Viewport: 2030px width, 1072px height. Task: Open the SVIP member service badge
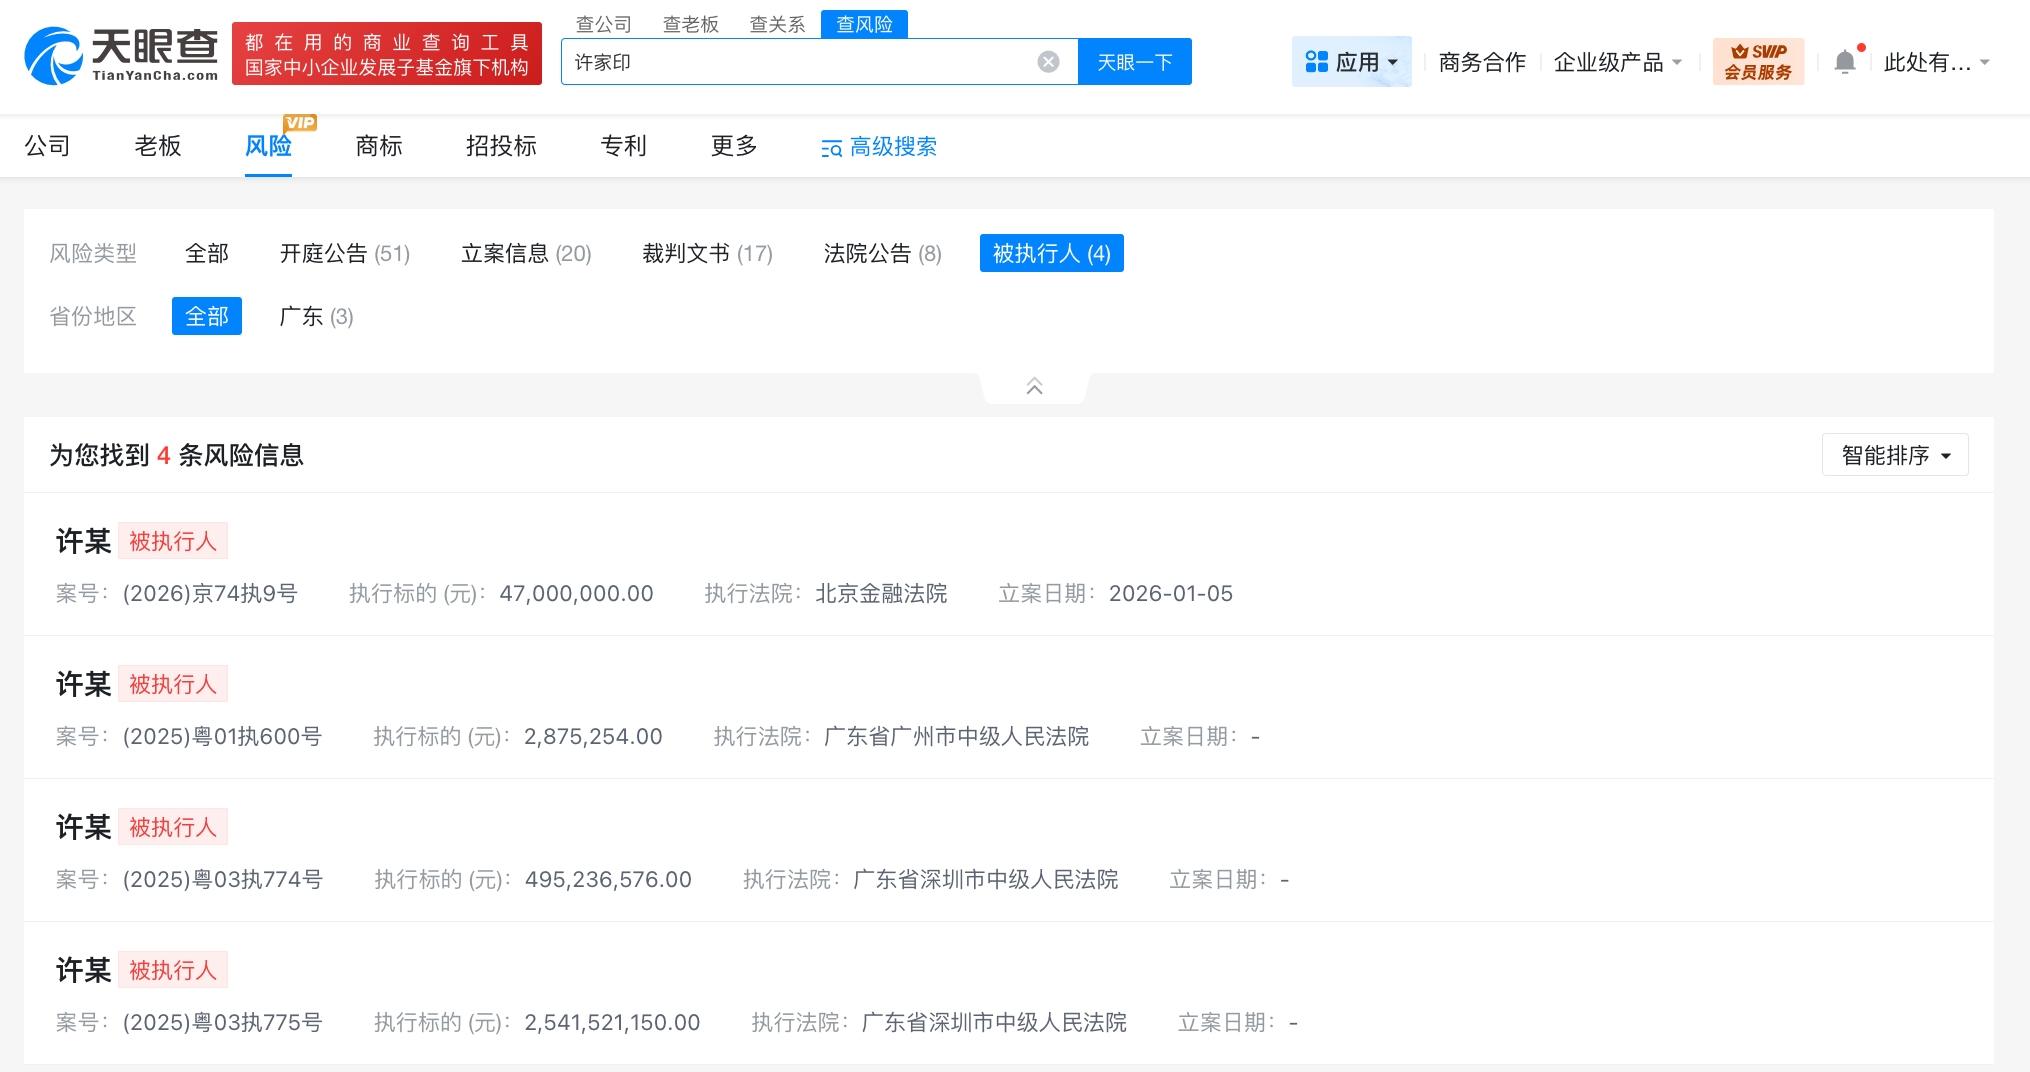point(1758,62)
